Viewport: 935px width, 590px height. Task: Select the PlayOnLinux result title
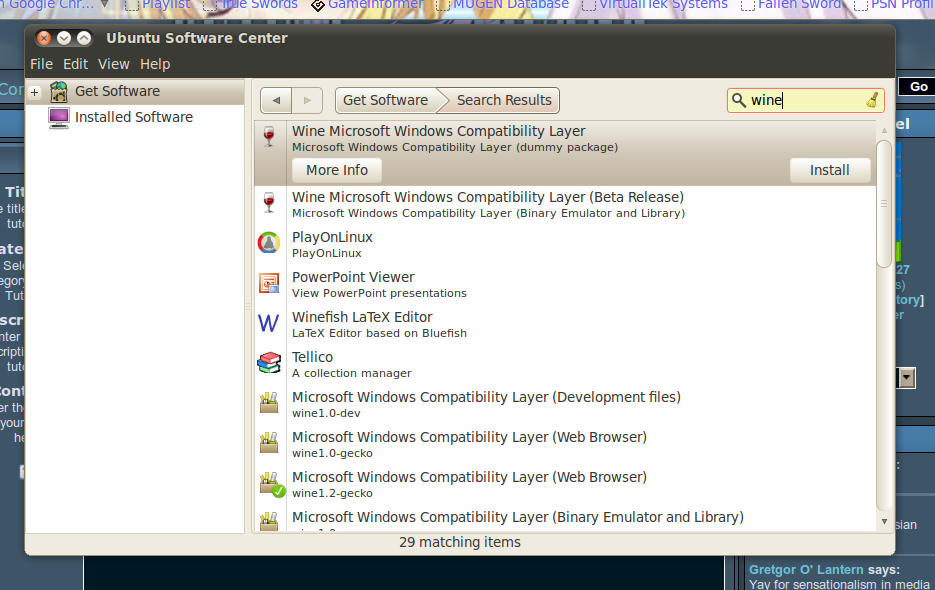pos(332,237)
